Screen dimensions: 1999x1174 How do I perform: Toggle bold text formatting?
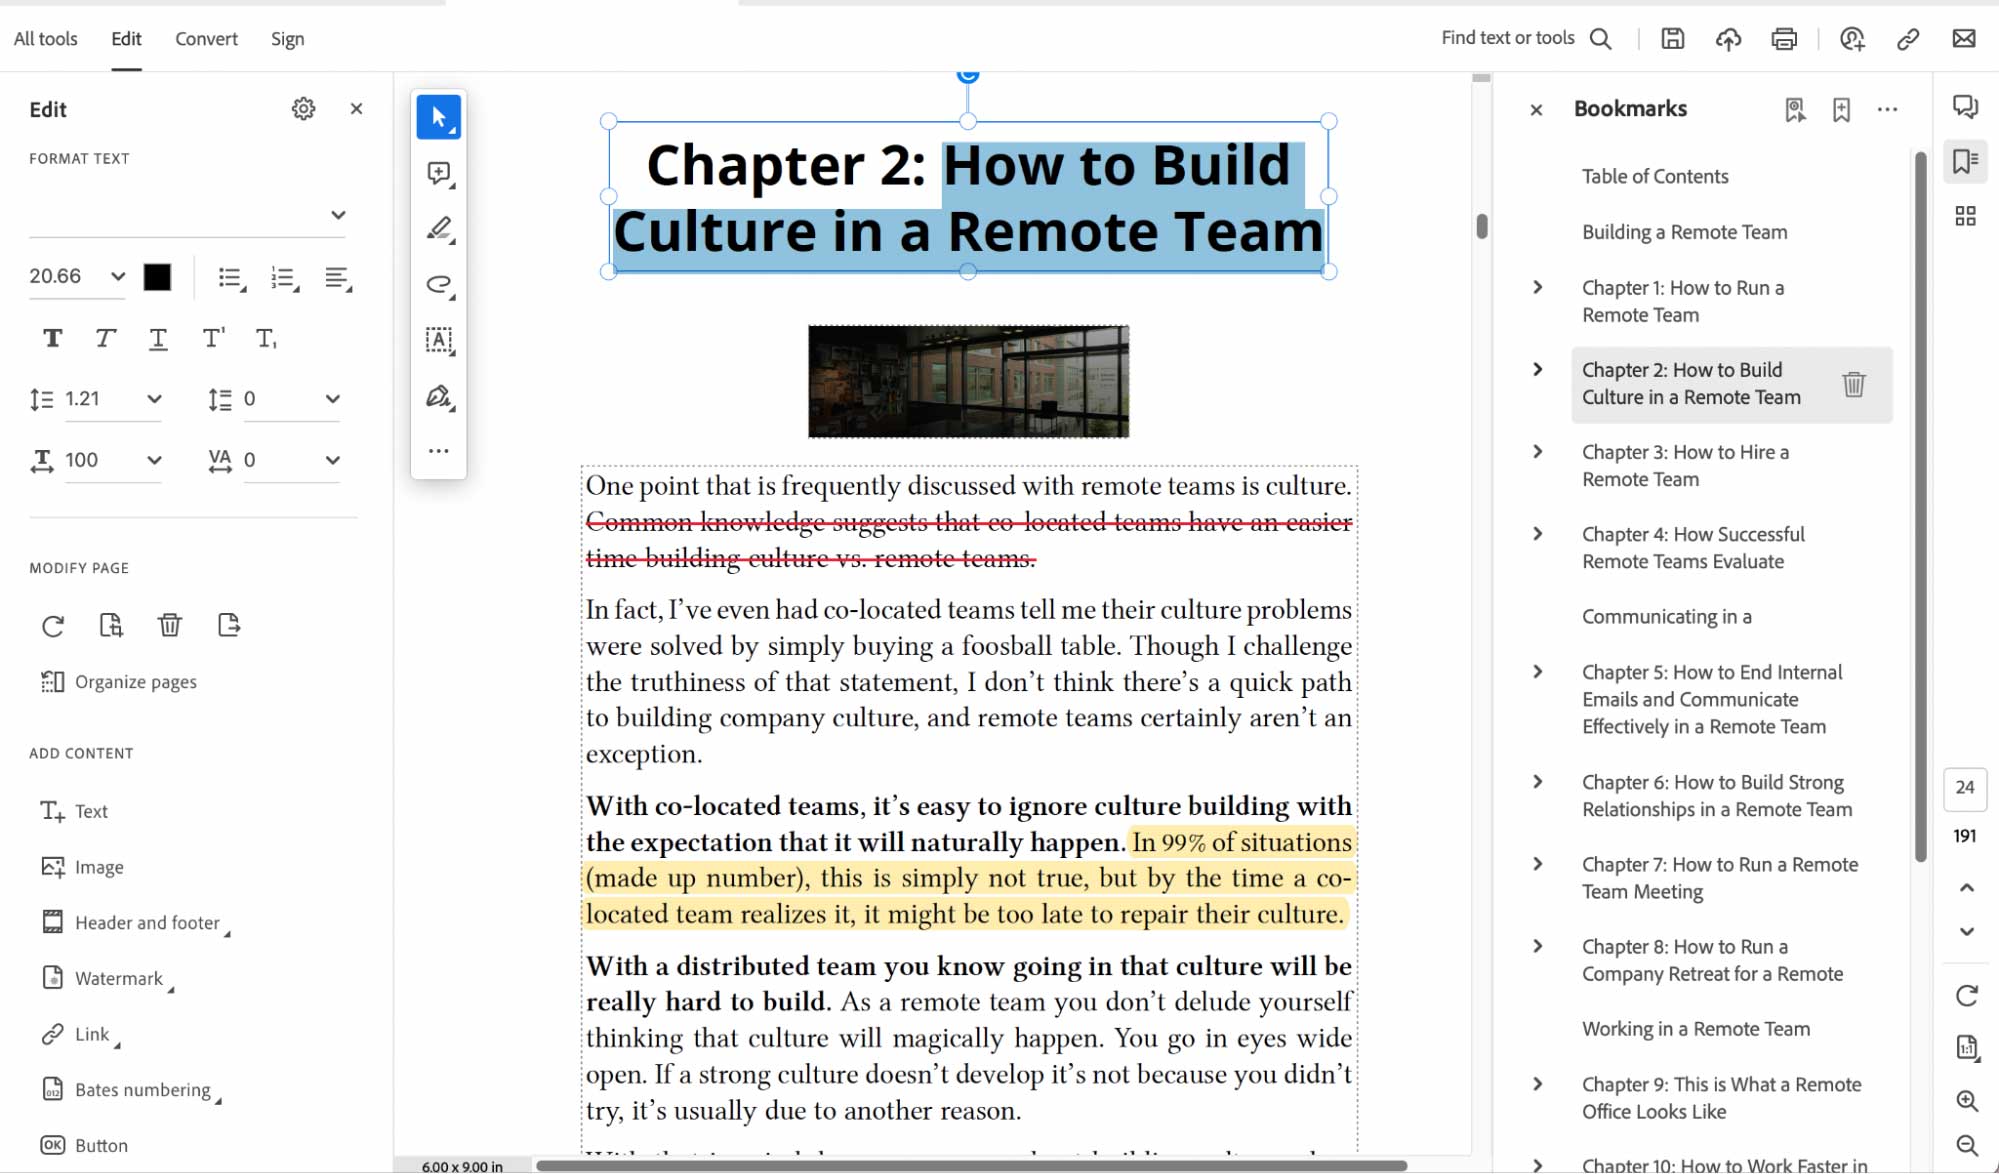click(53, 339)
